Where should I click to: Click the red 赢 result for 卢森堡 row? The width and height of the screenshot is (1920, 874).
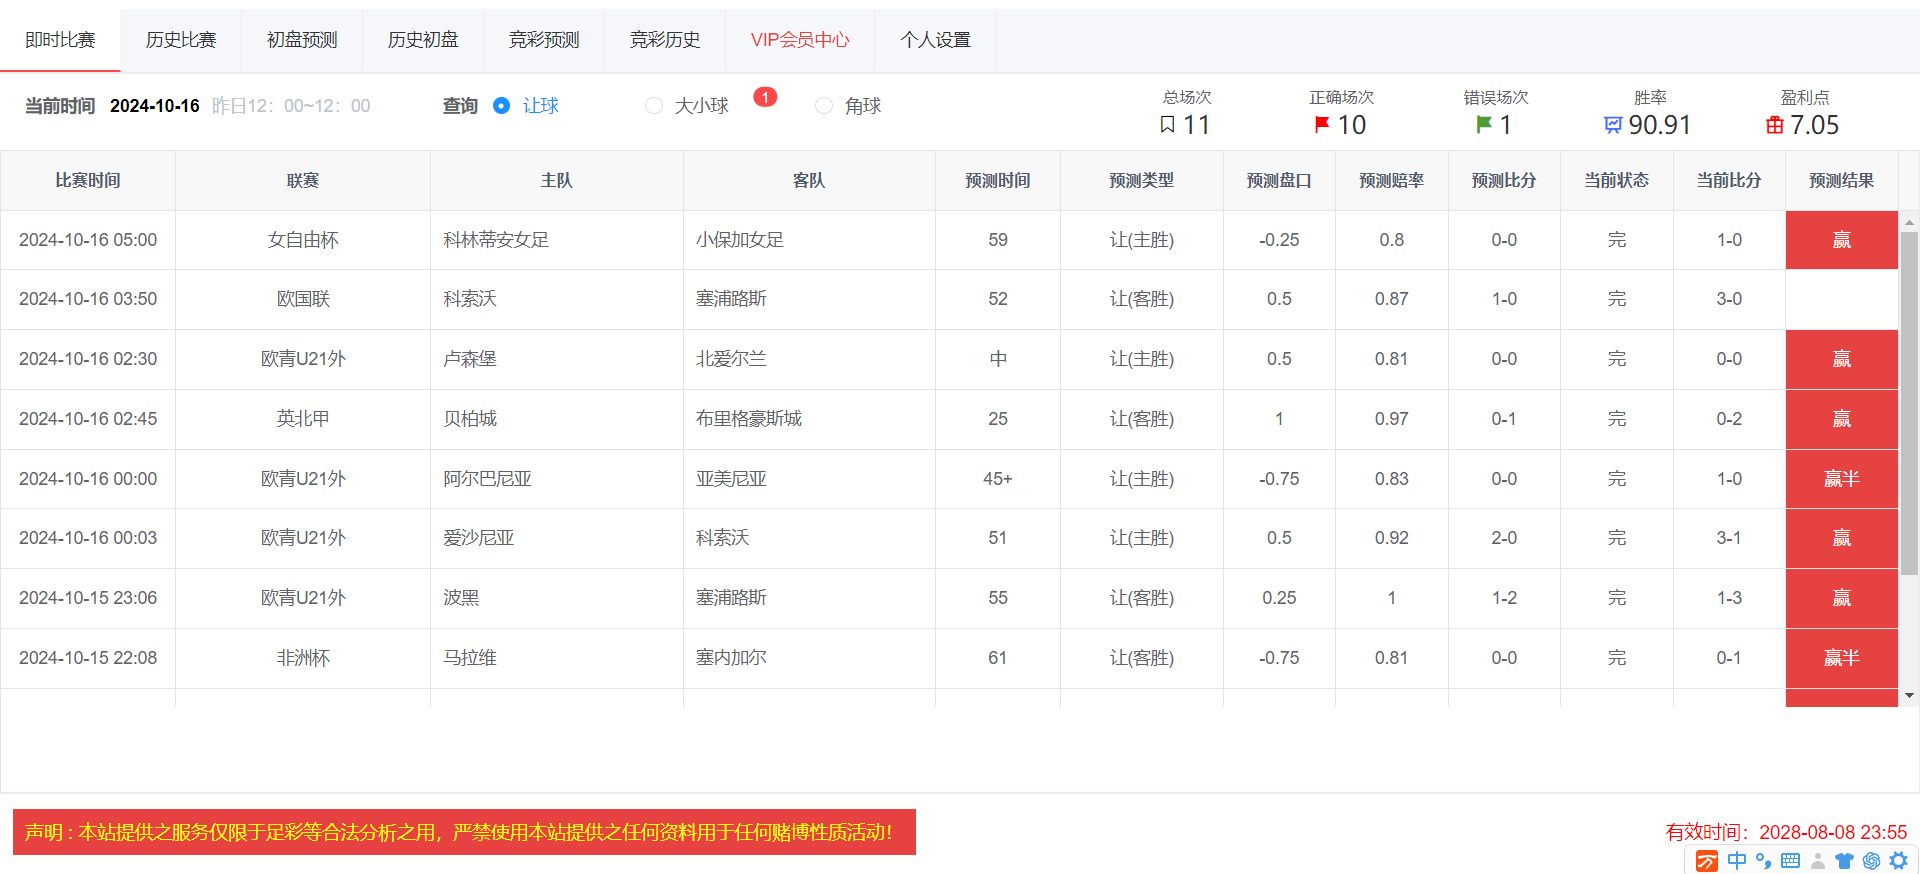point(1842,359)
